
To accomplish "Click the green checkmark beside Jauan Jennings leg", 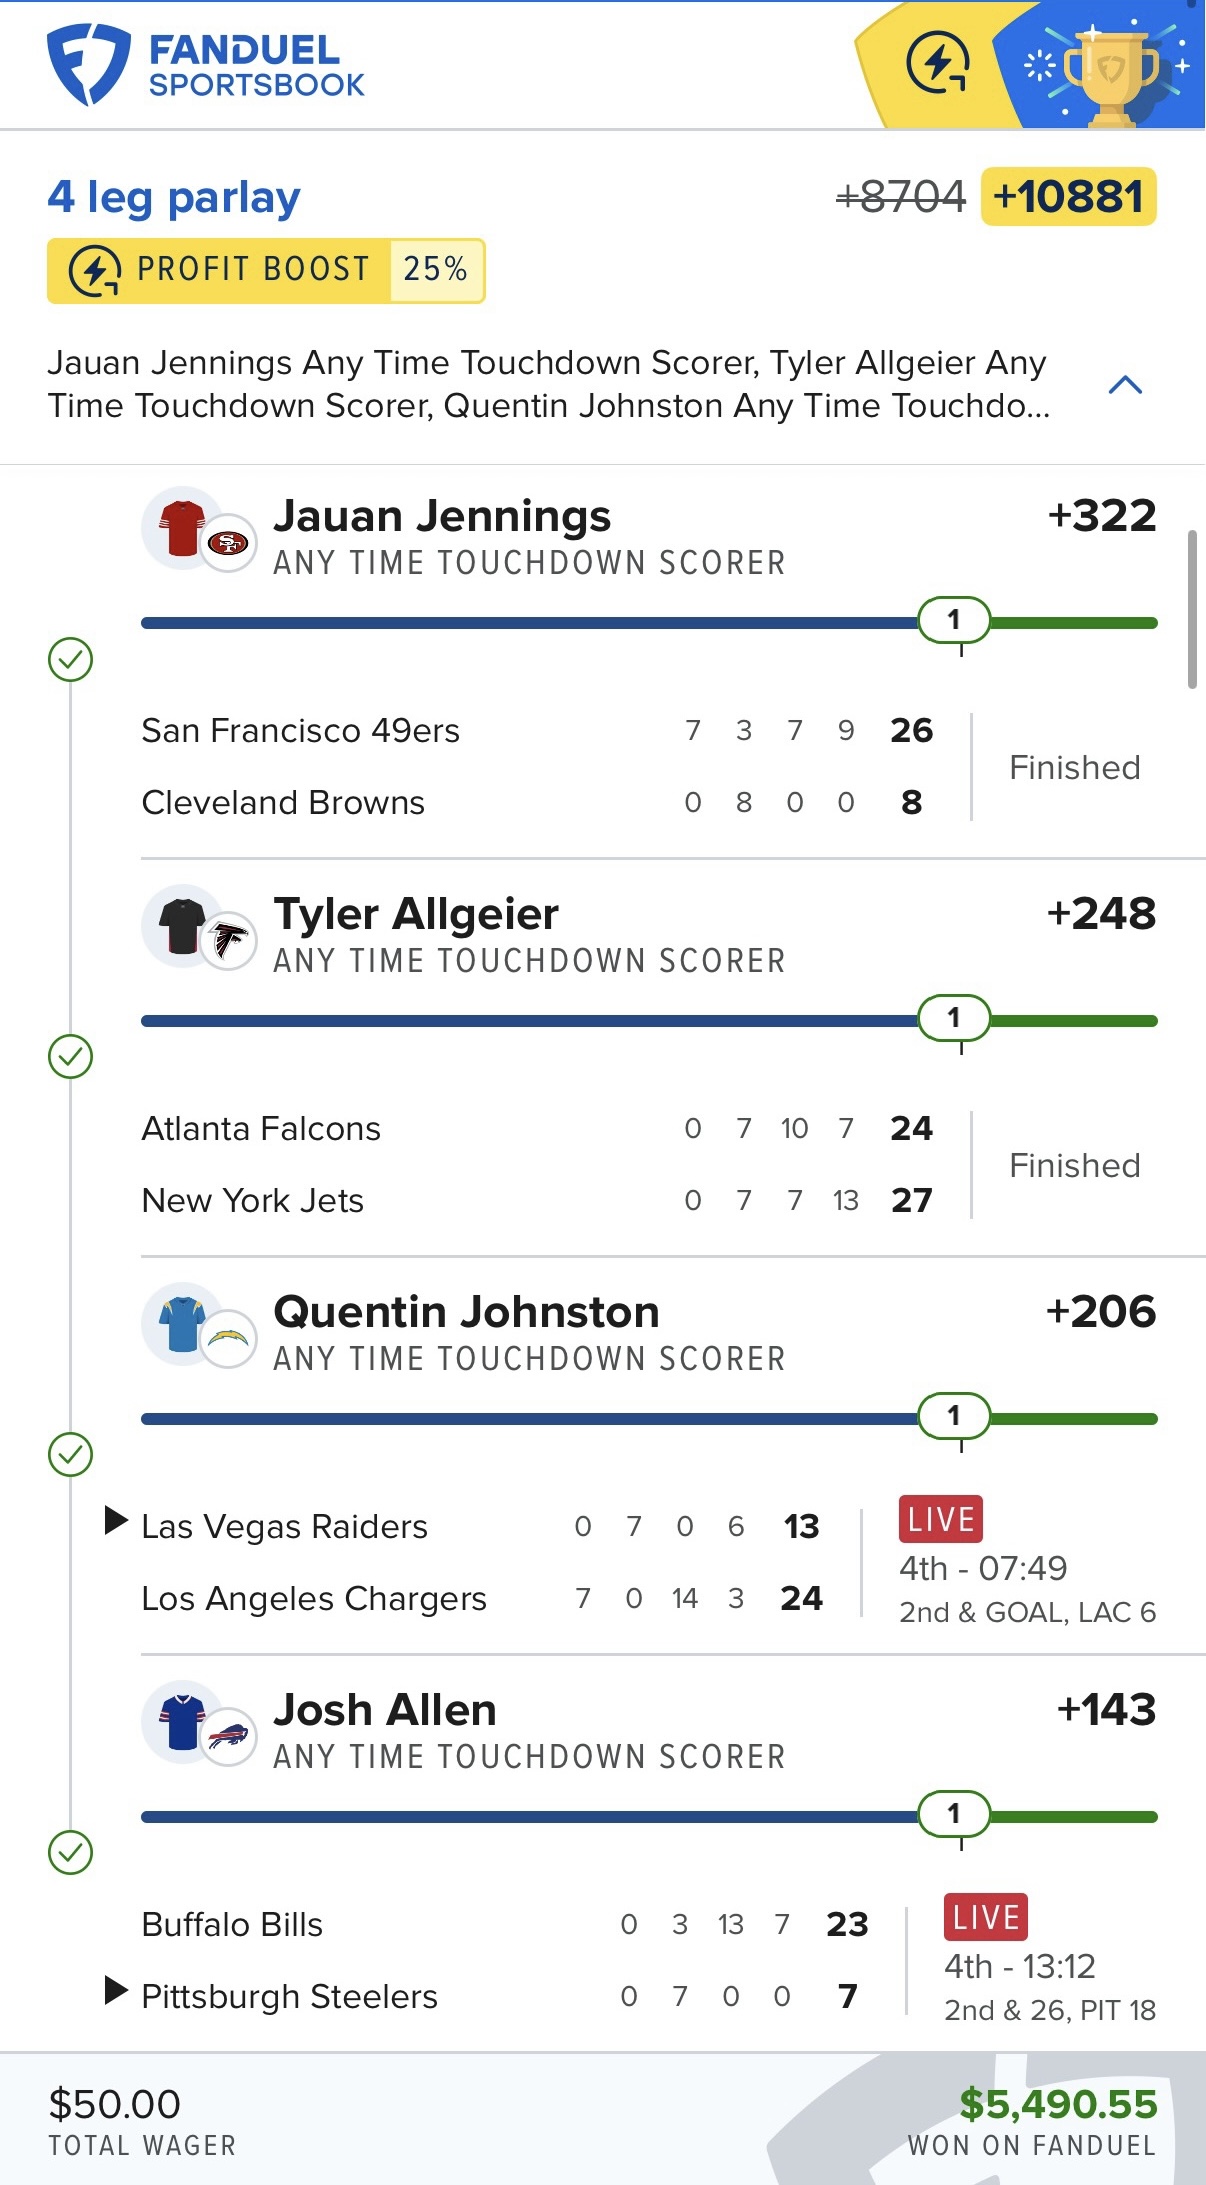I will click(x=71, y=660).
